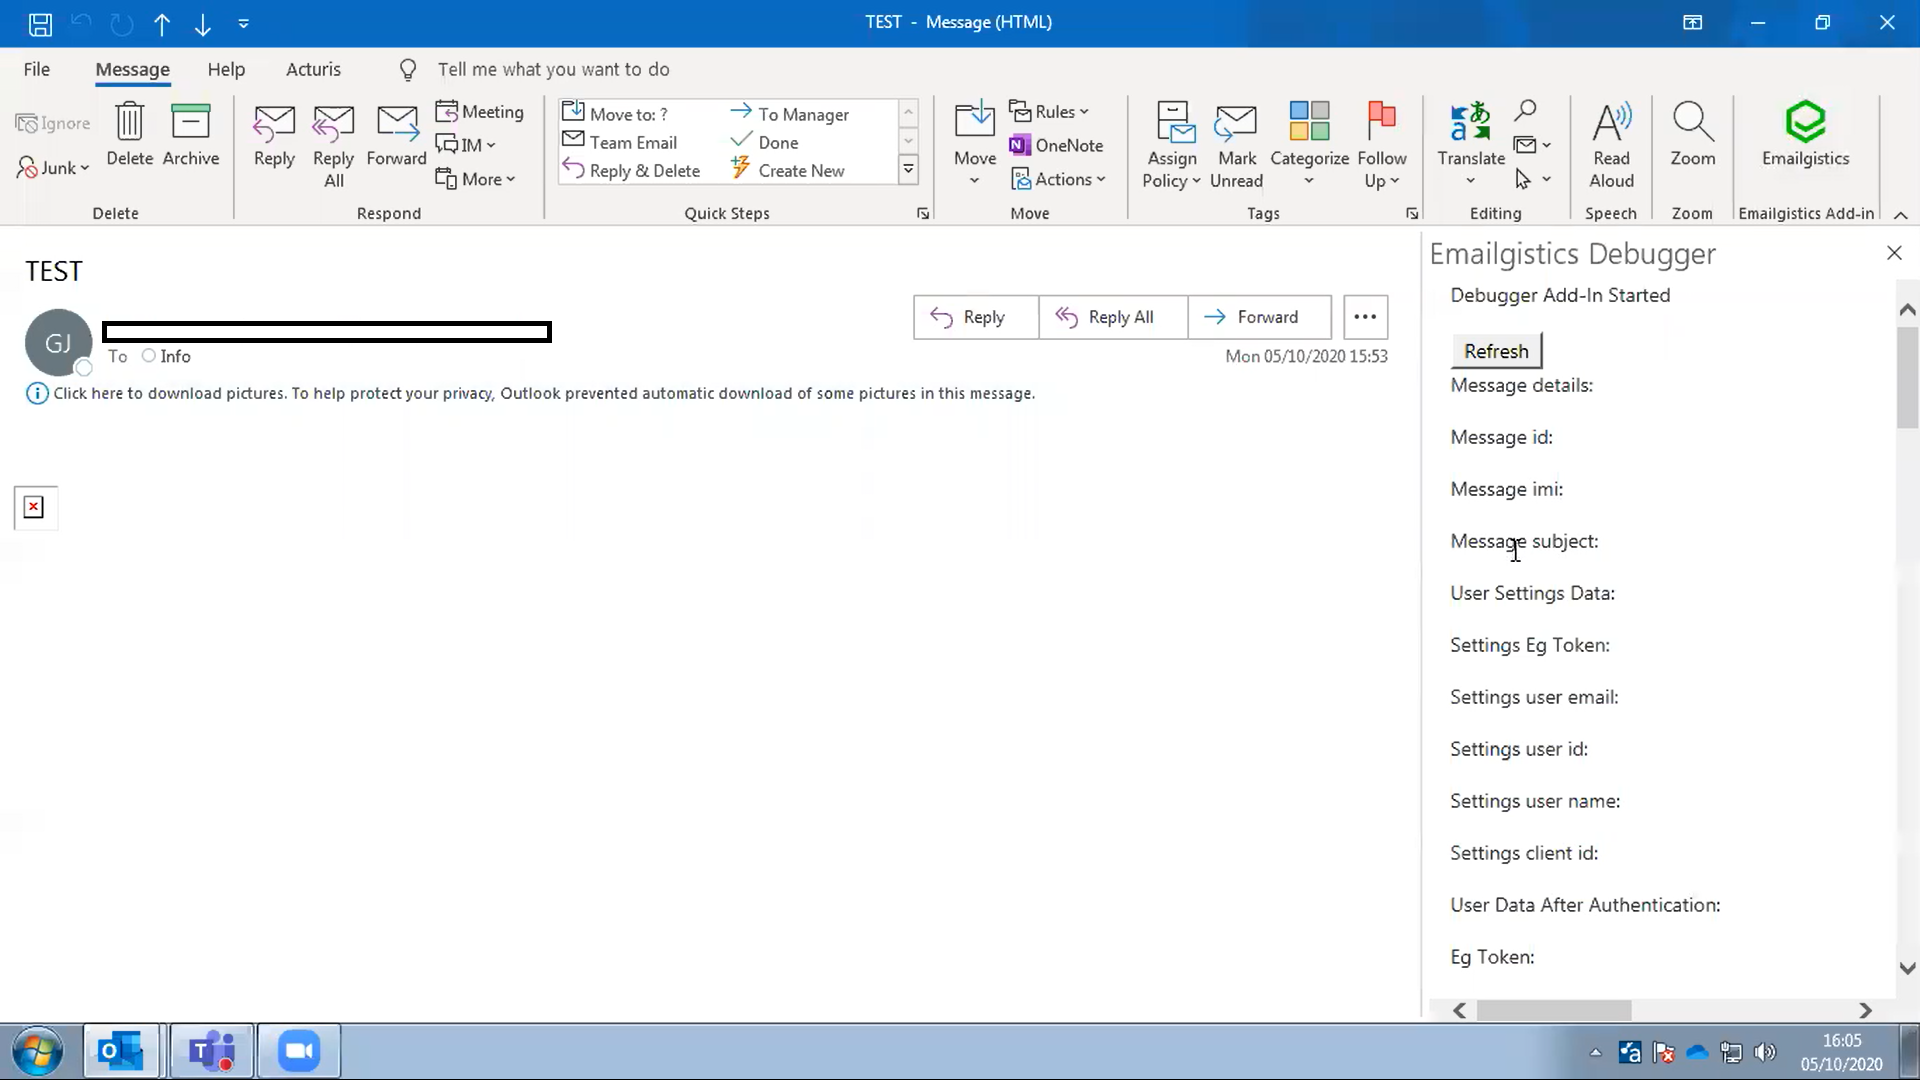Image resolution: width=1920 pixels, height=1080 pixels.
Task: Open the Tags dialog launcher
Action: click(x=1412, y=213)
